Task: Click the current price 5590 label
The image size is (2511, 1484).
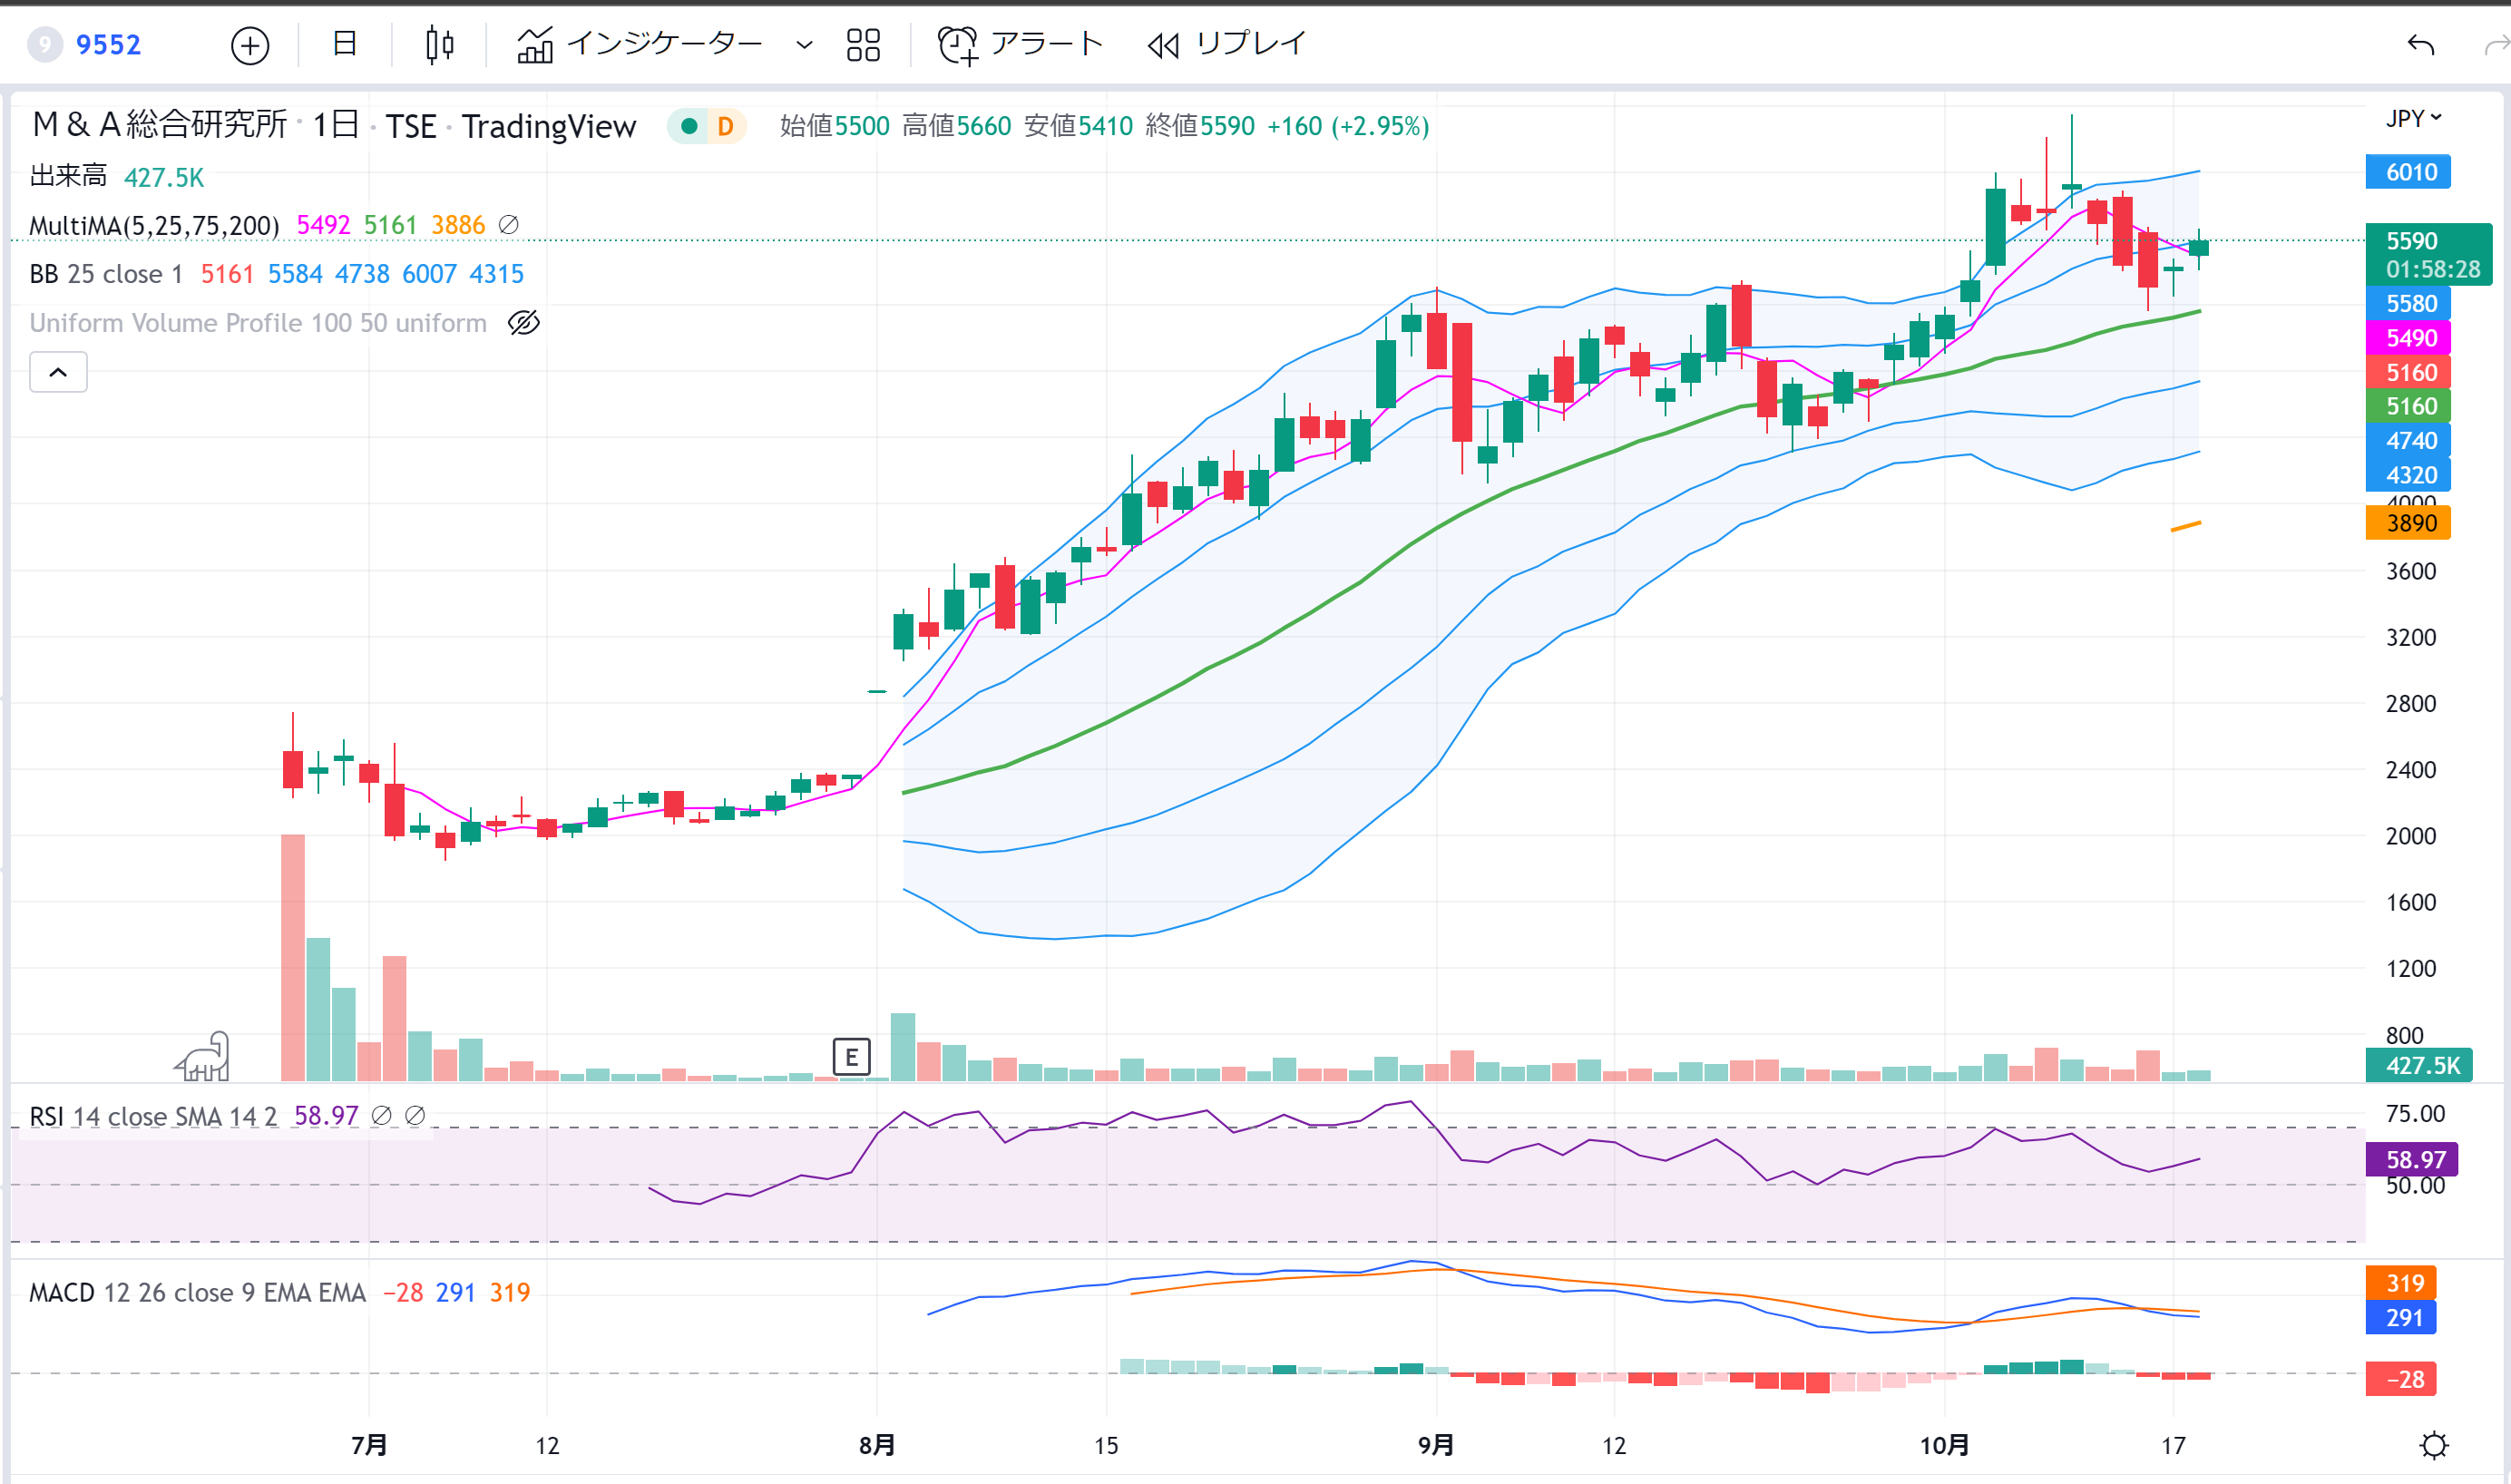Action: pyautogui.click(x=2428, y=255)
